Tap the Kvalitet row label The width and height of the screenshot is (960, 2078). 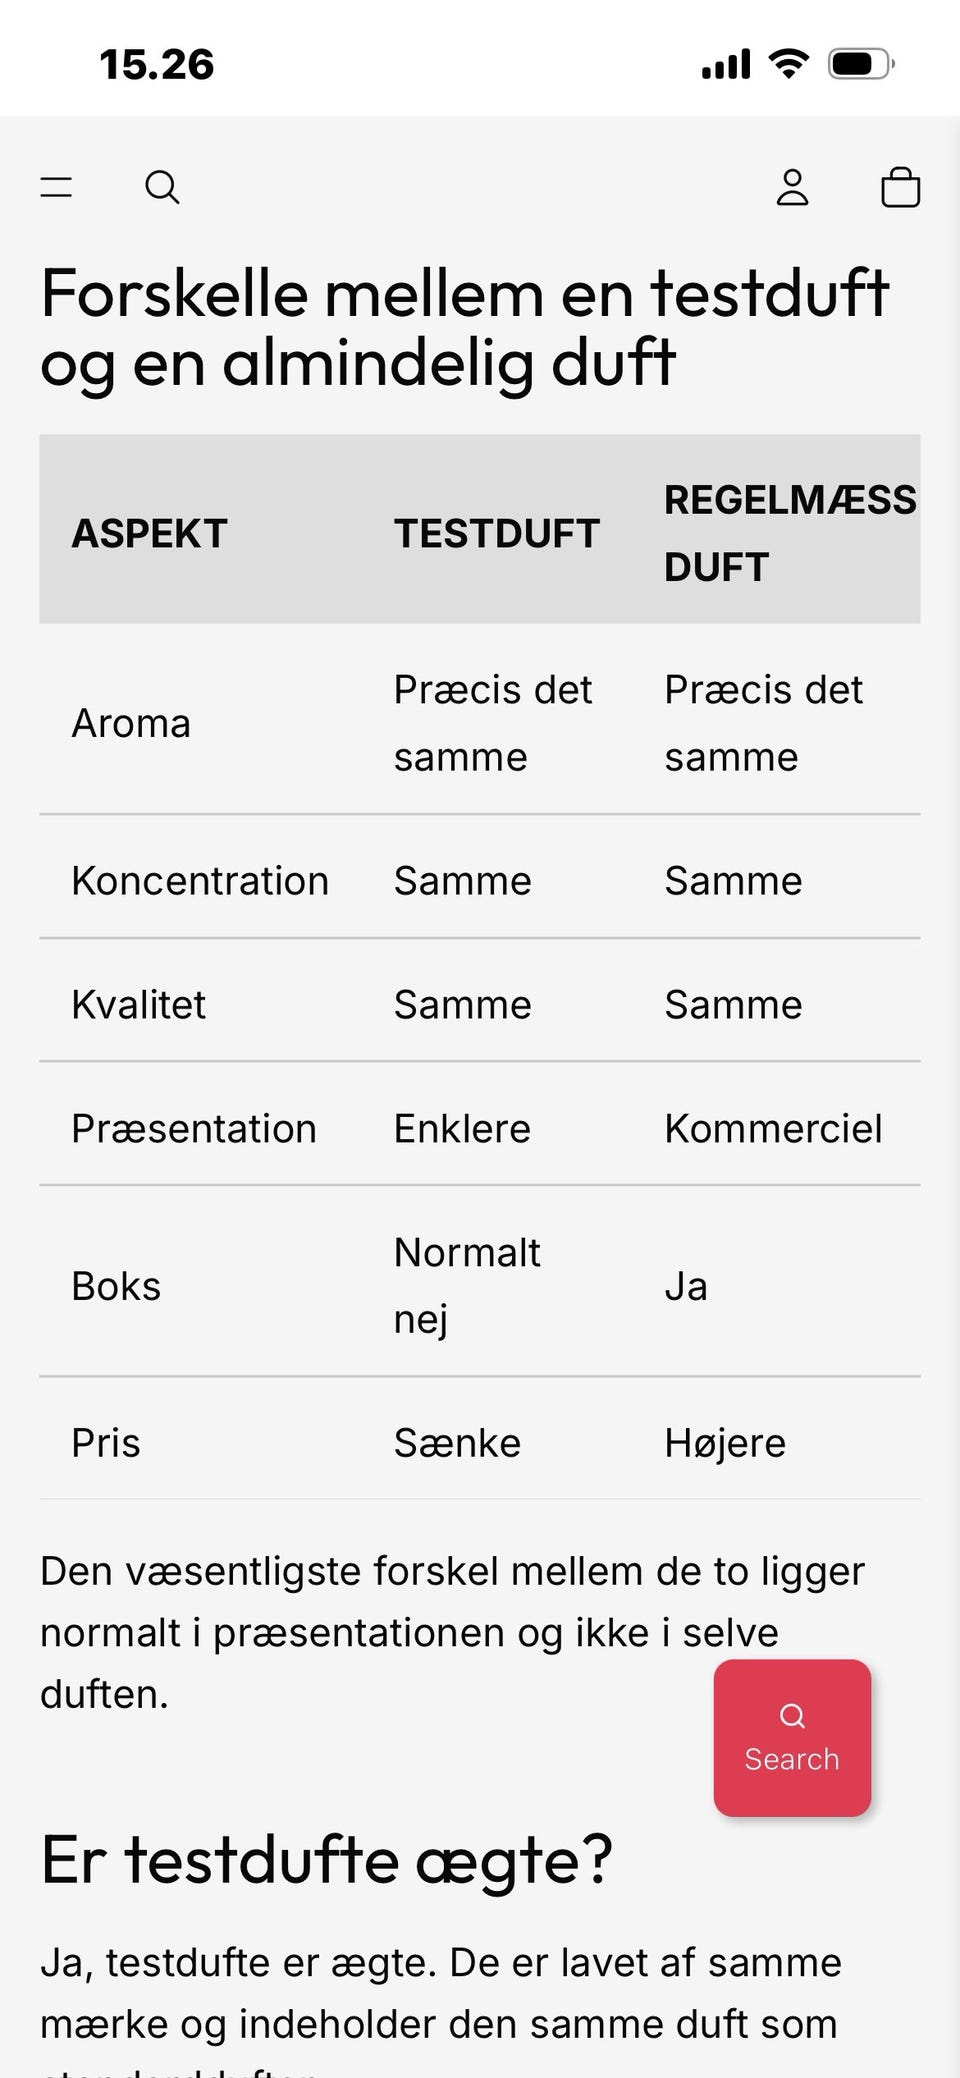(139, 1004)
